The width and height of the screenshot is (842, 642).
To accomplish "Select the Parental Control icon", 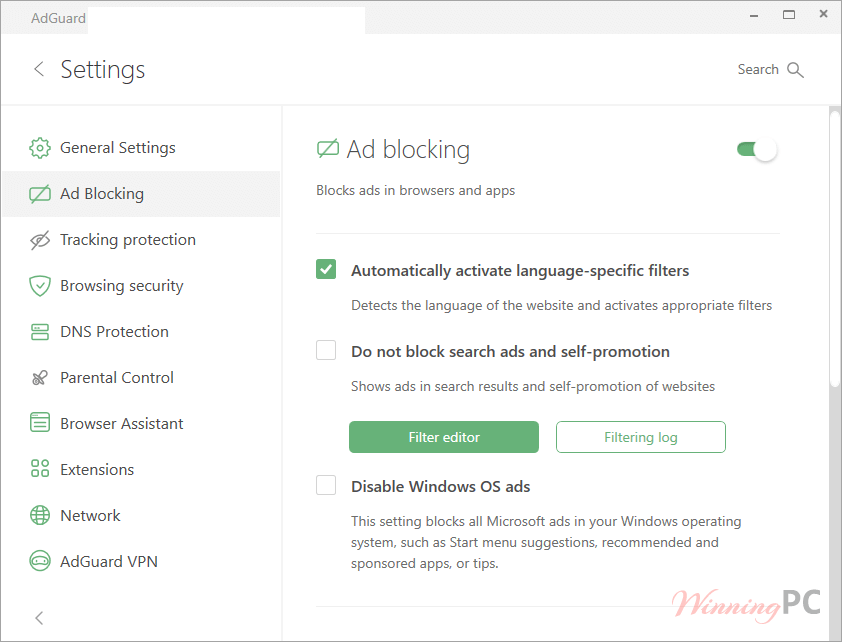I will [x=39, y=377].
